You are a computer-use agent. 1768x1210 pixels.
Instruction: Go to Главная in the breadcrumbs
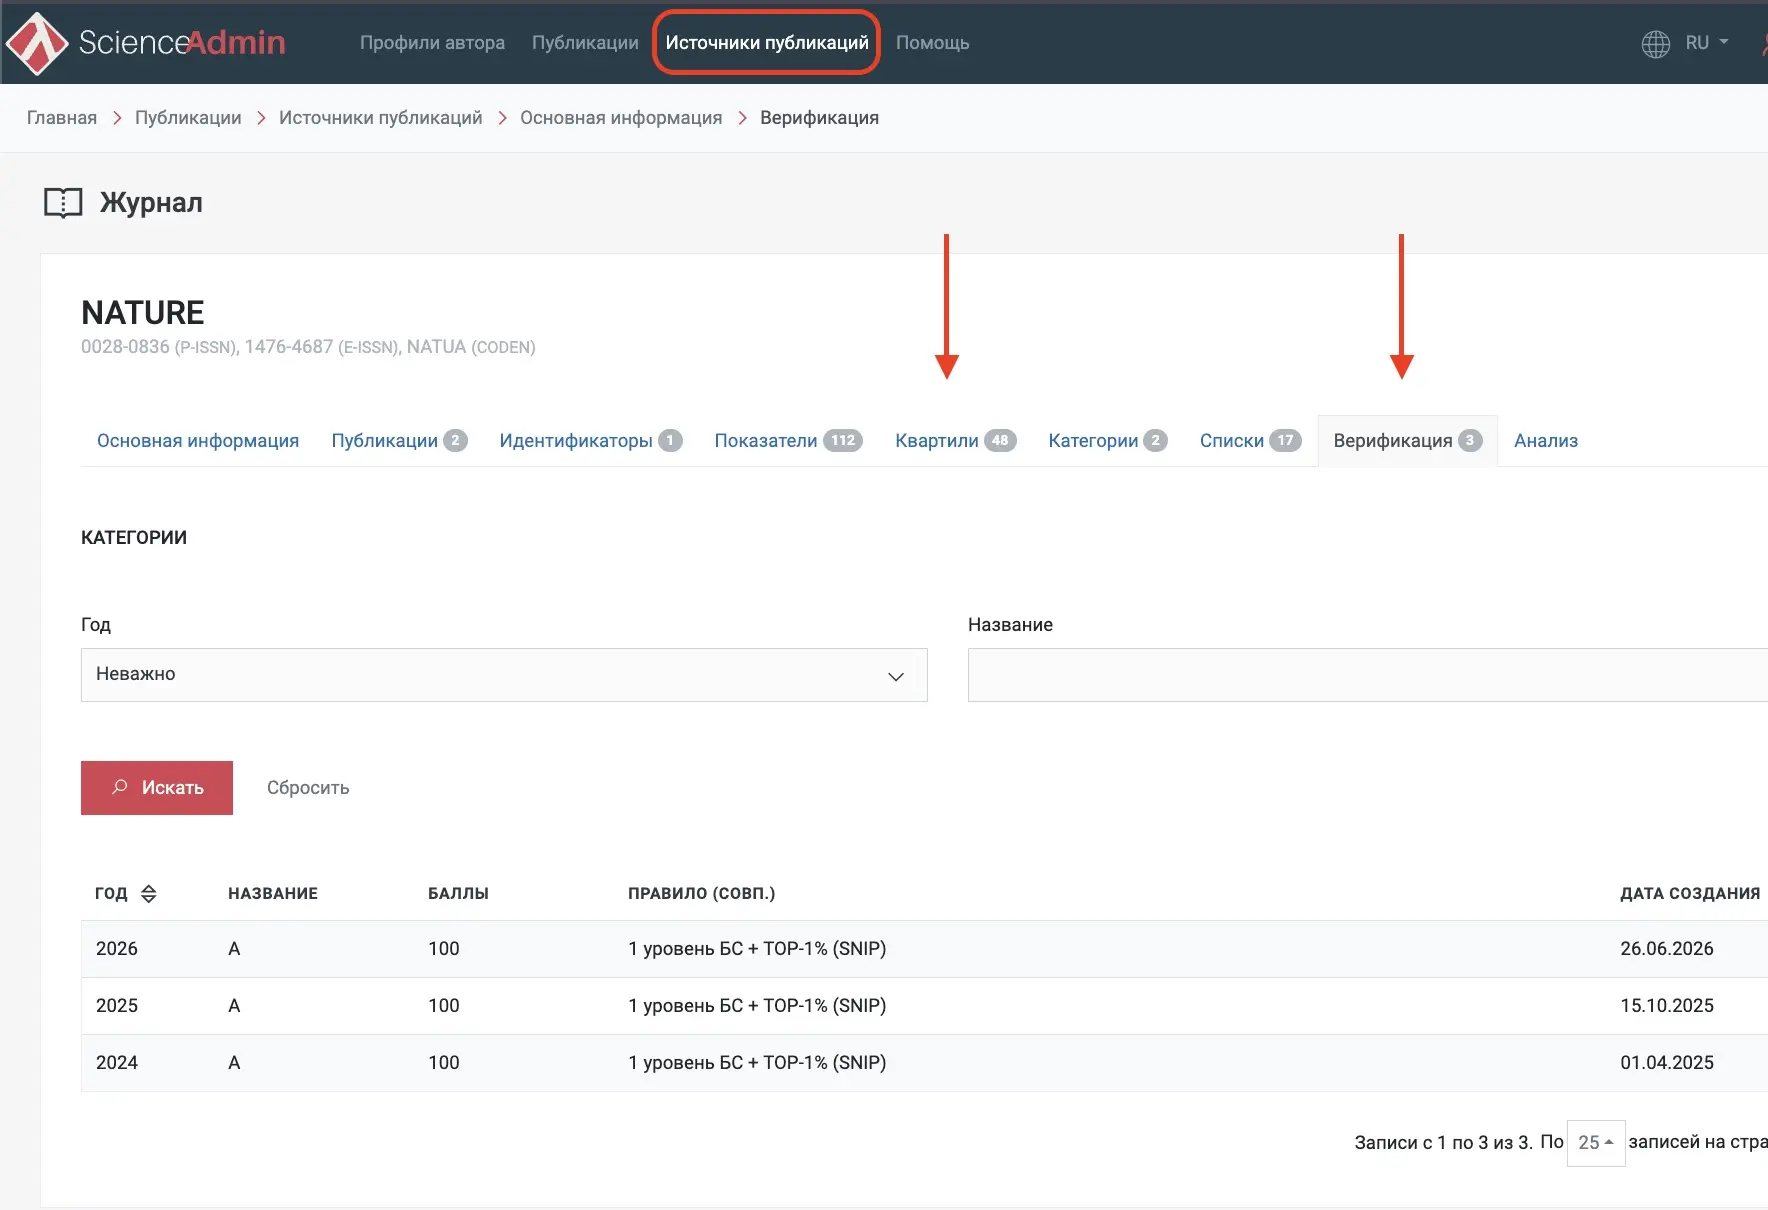62,118
